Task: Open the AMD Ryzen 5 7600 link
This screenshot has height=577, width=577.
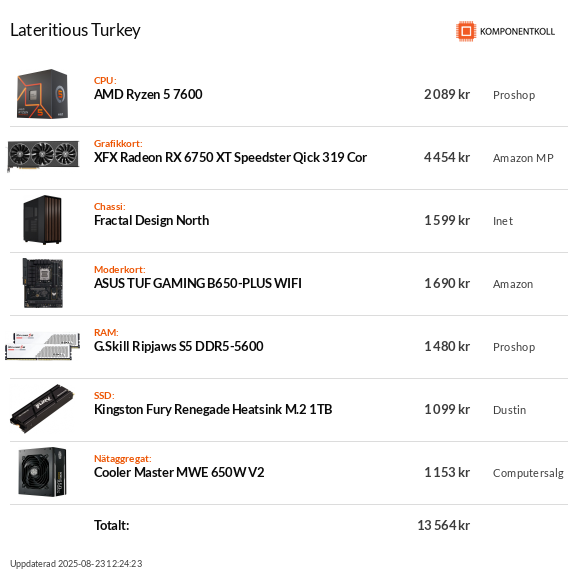Action: pos(148,95)
